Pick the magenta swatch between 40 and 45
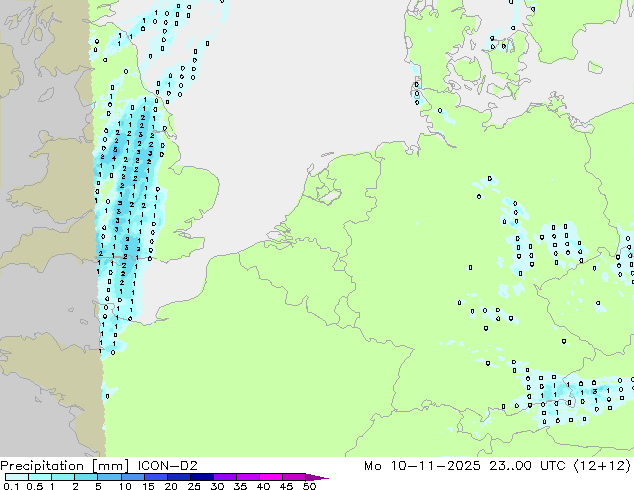Screen dimensions: 634x490 coord(271,477)
